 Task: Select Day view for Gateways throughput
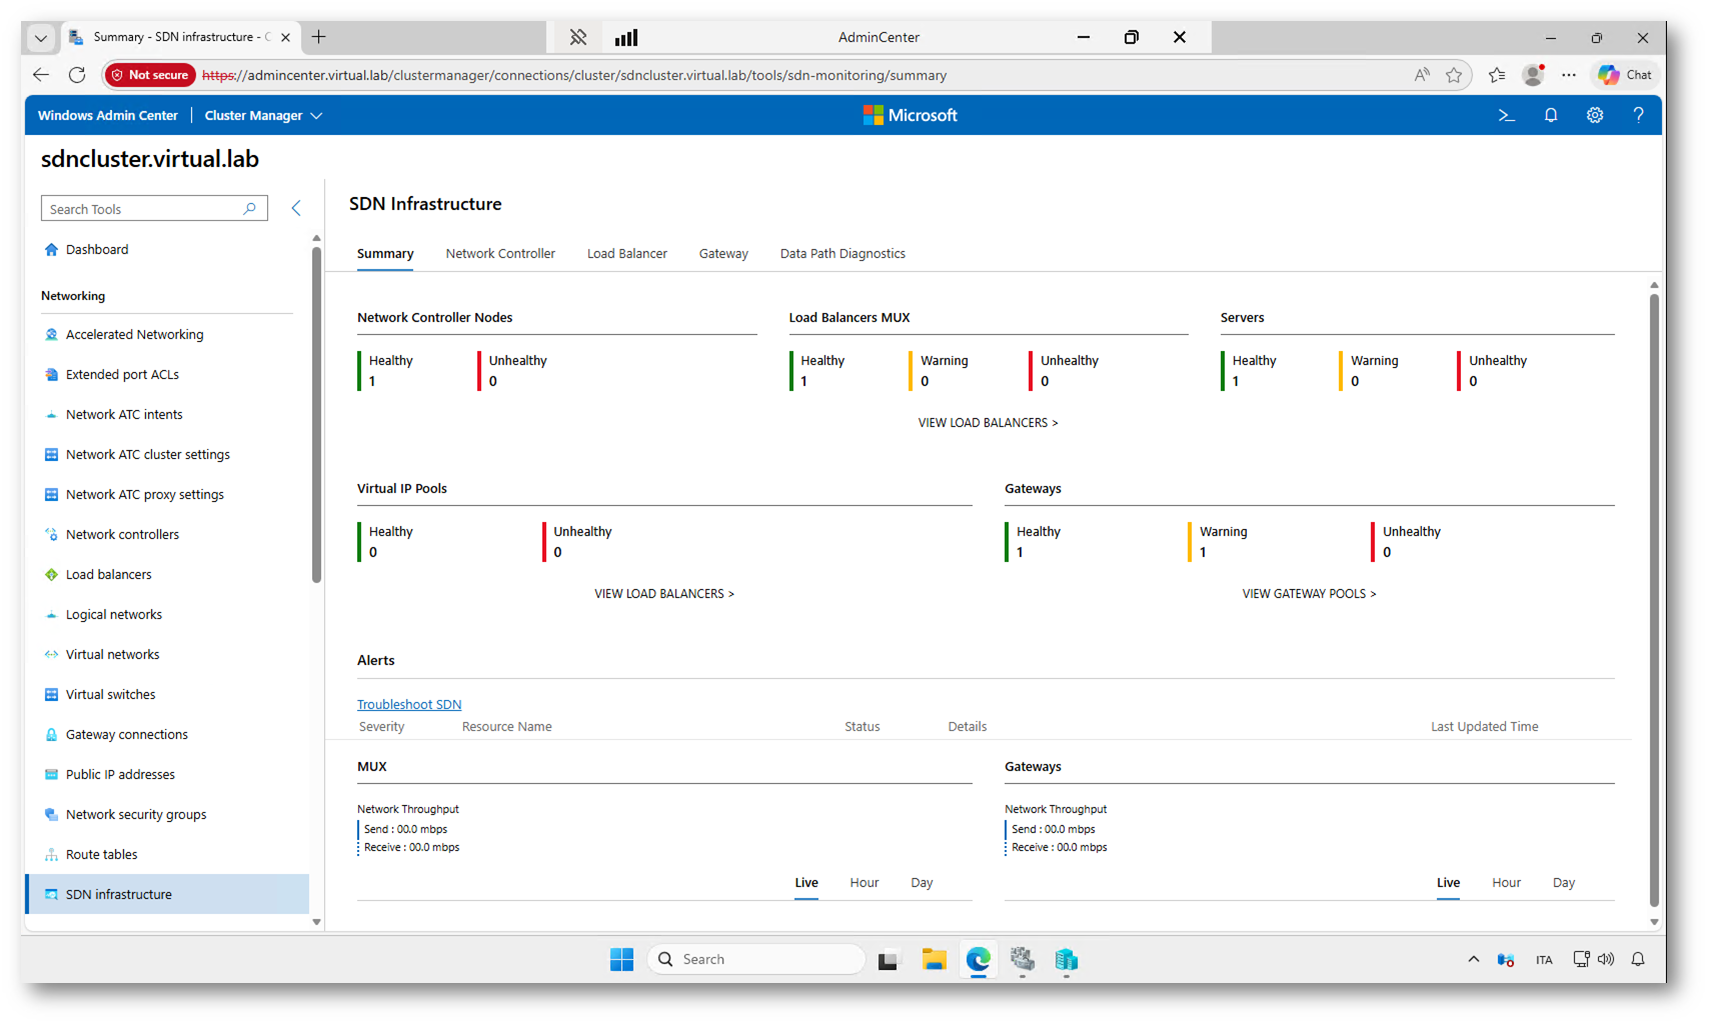point(1563,883)
